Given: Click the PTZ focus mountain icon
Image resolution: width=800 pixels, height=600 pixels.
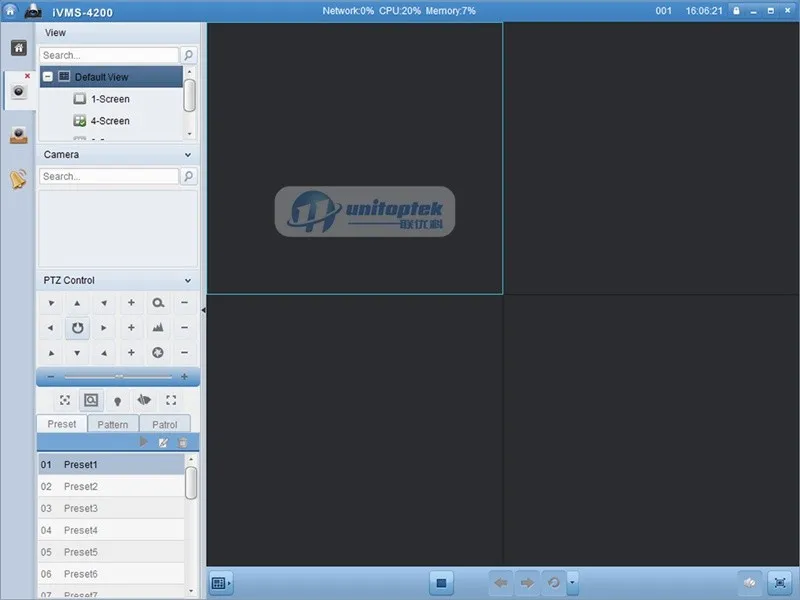Looking at the screenshot, I should click(158, 328).
